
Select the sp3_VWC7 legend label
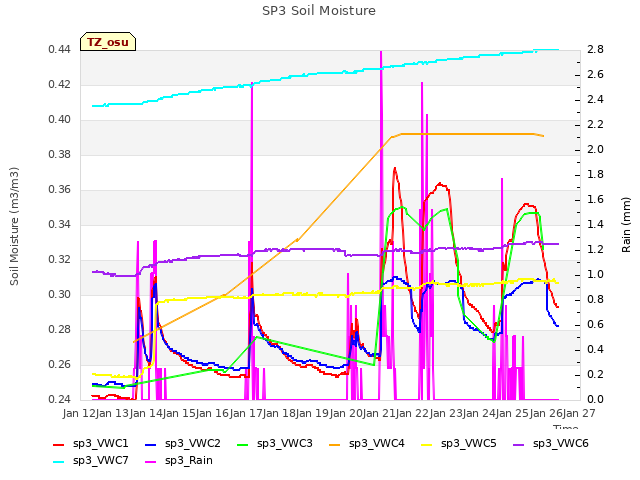pyautogui.click(x=100, y=461)
